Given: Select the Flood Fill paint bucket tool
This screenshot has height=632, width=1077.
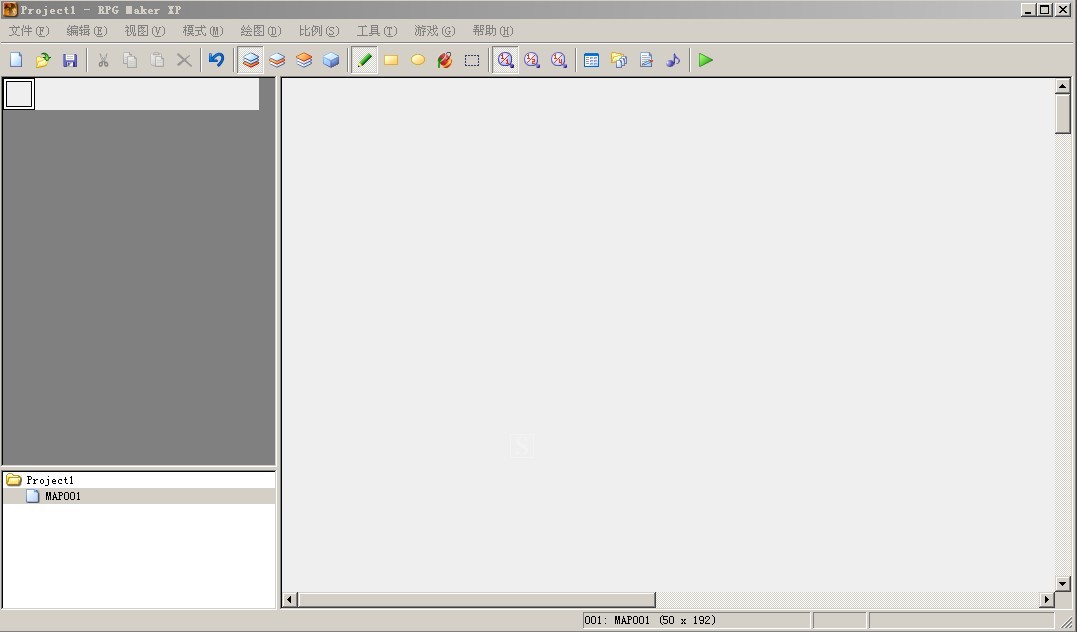Looking at the screenshot, I should [x=444, y=60].
